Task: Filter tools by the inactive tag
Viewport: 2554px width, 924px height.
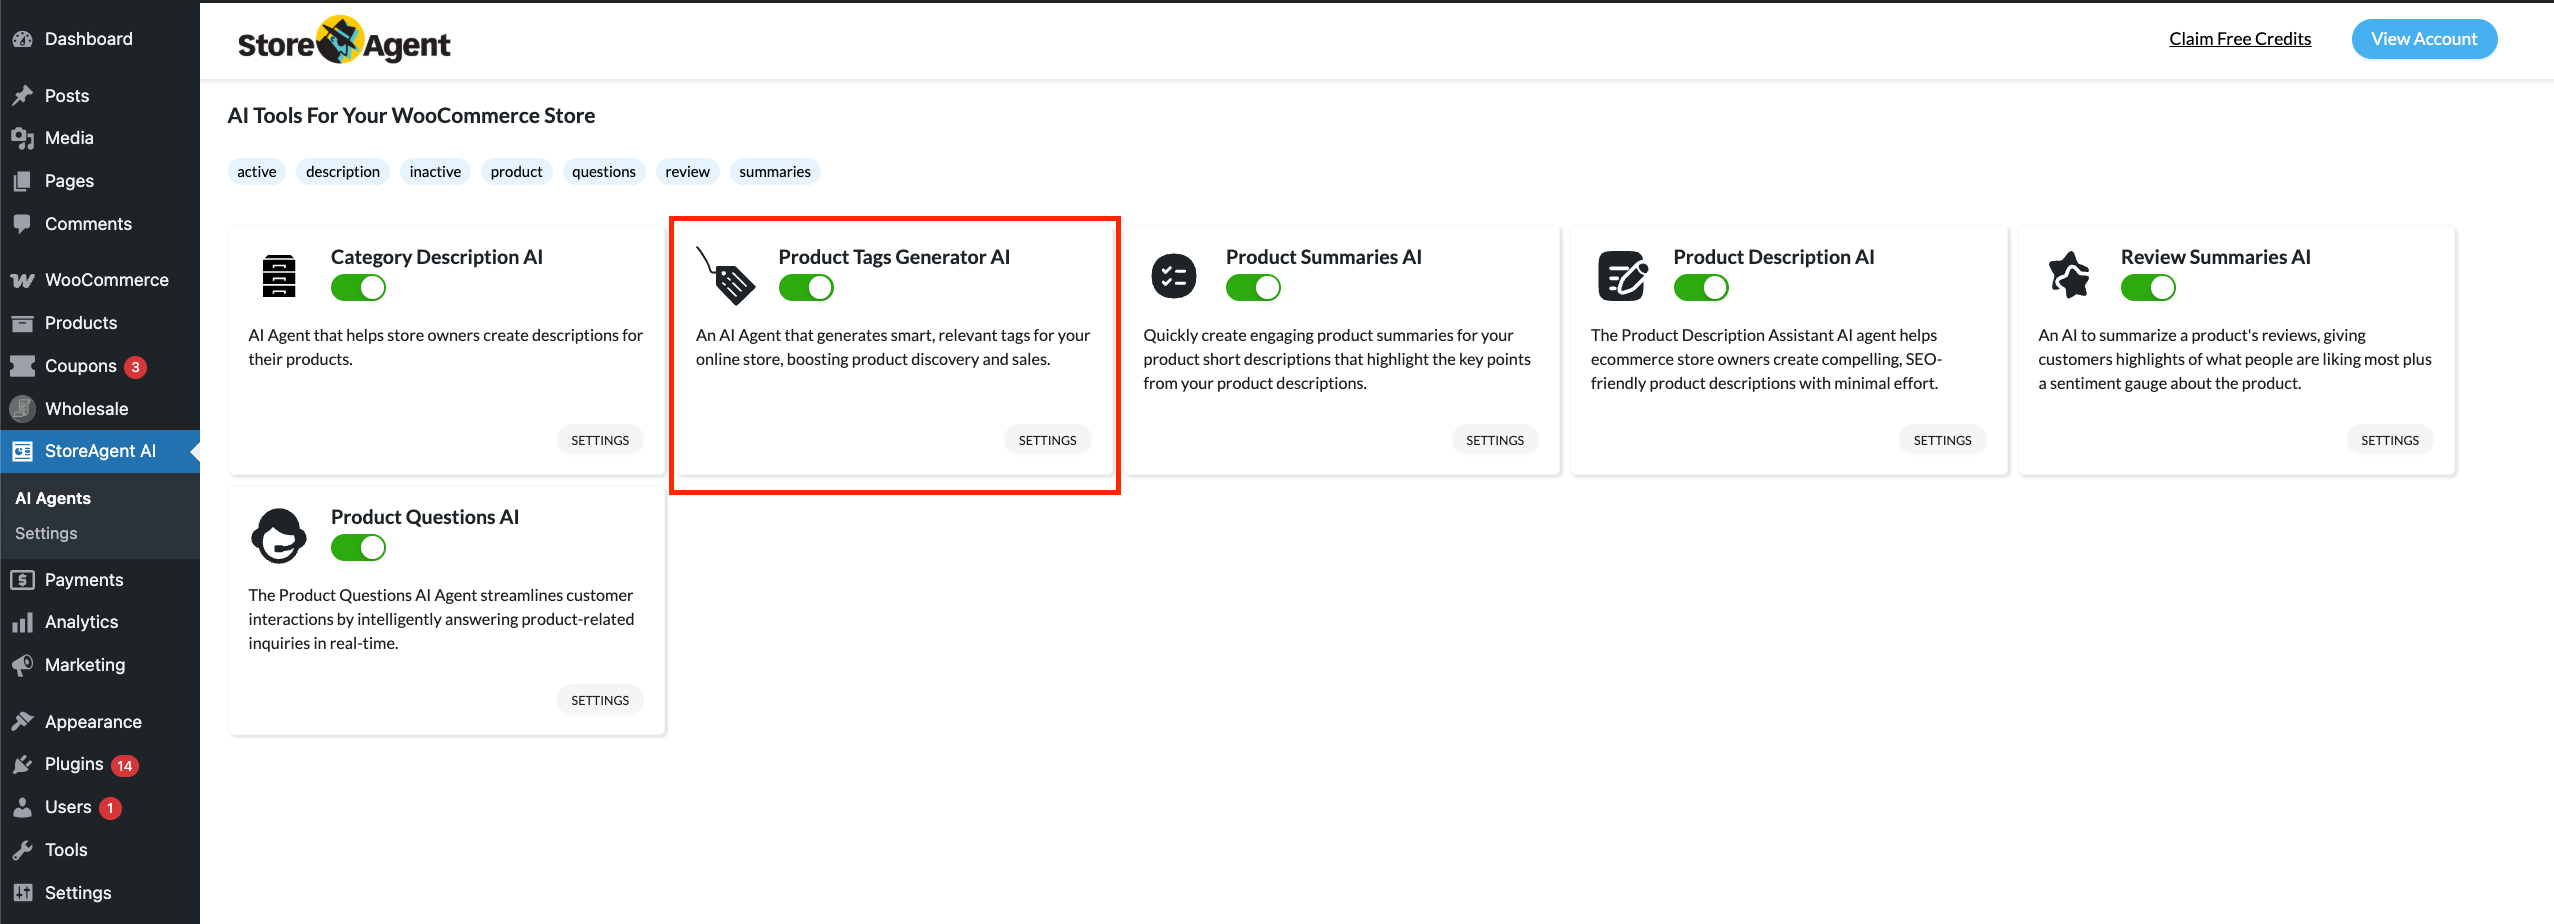Action: click(435, 172)
